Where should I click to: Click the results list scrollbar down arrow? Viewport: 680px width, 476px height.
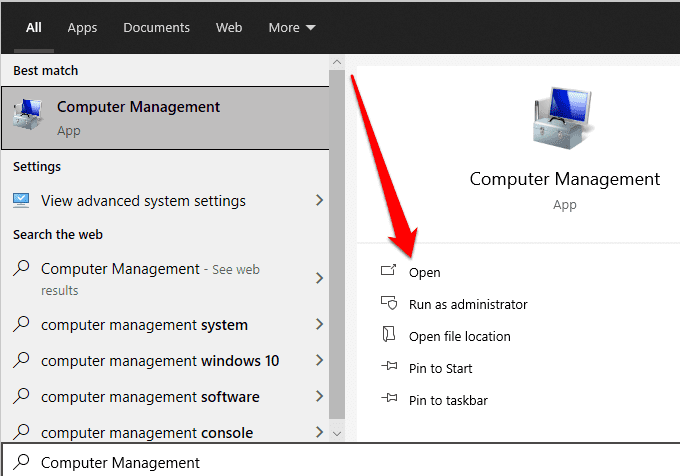point(337,434)
